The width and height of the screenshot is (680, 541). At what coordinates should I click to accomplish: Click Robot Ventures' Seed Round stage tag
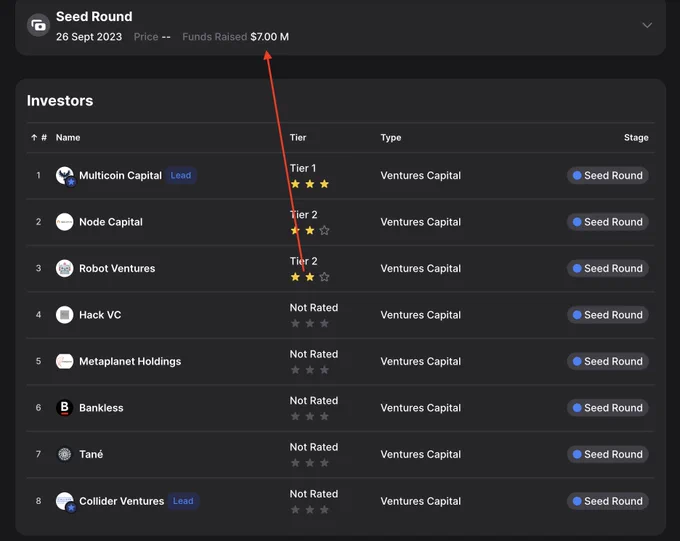(608, 269)
